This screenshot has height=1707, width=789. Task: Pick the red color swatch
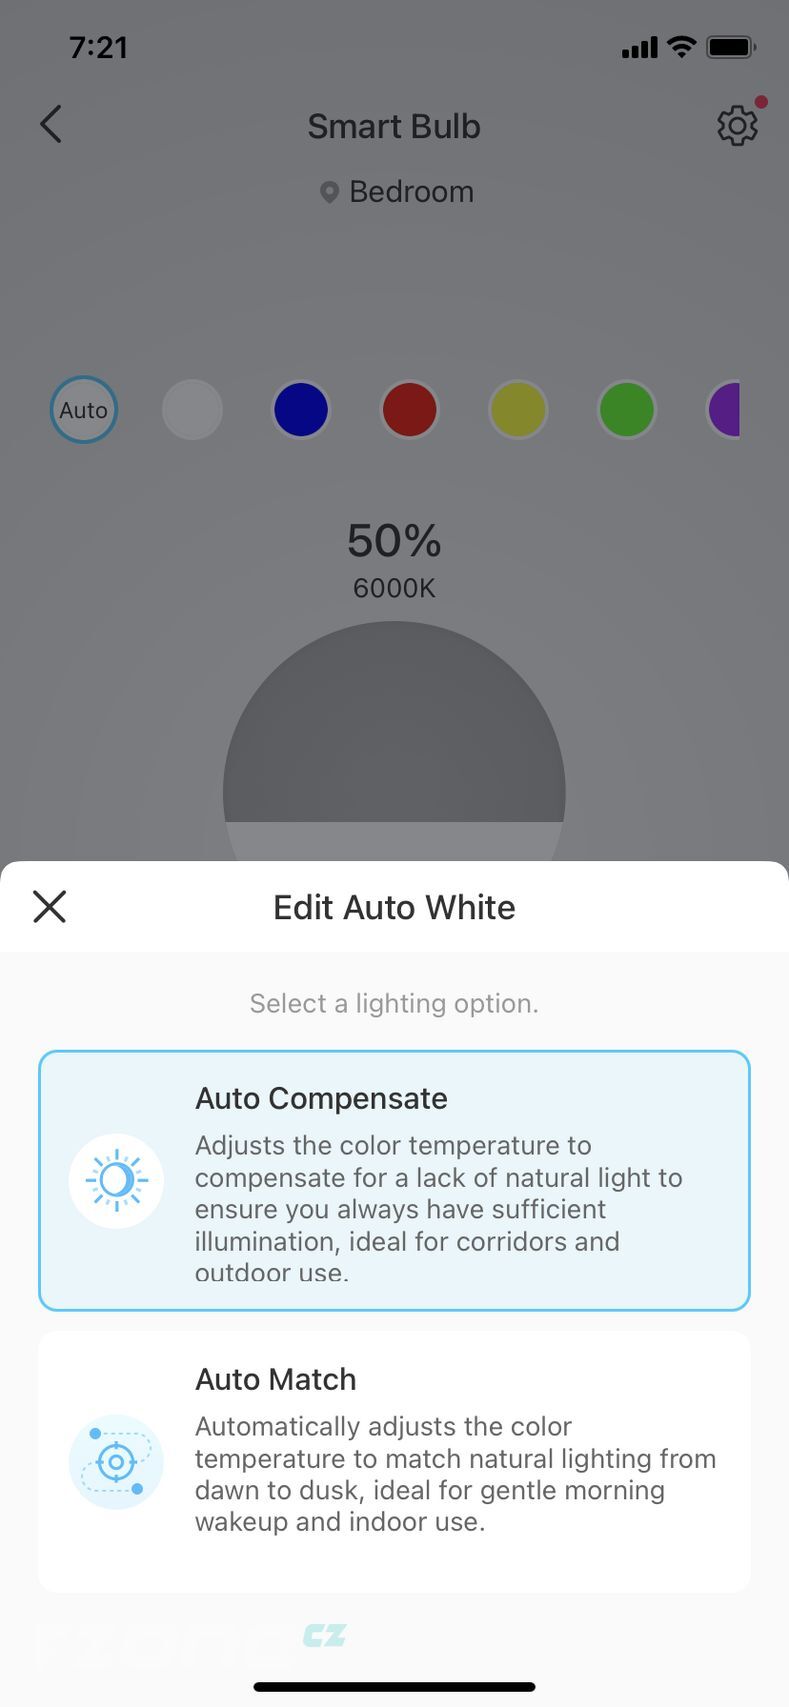click(x=410, y=410)
